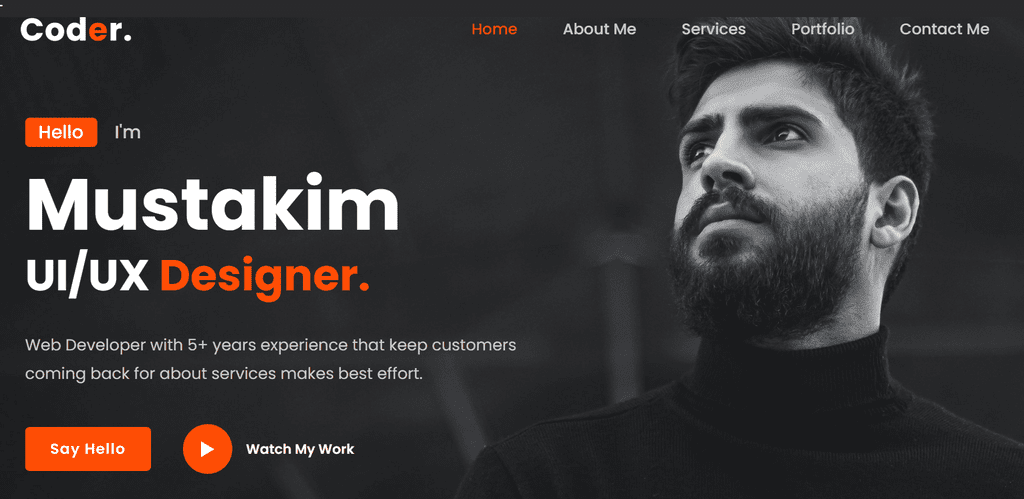Click the small dash mark at top-left corner
The height and width of the screenshot is (499, 1024).
[x=2, y=4]
